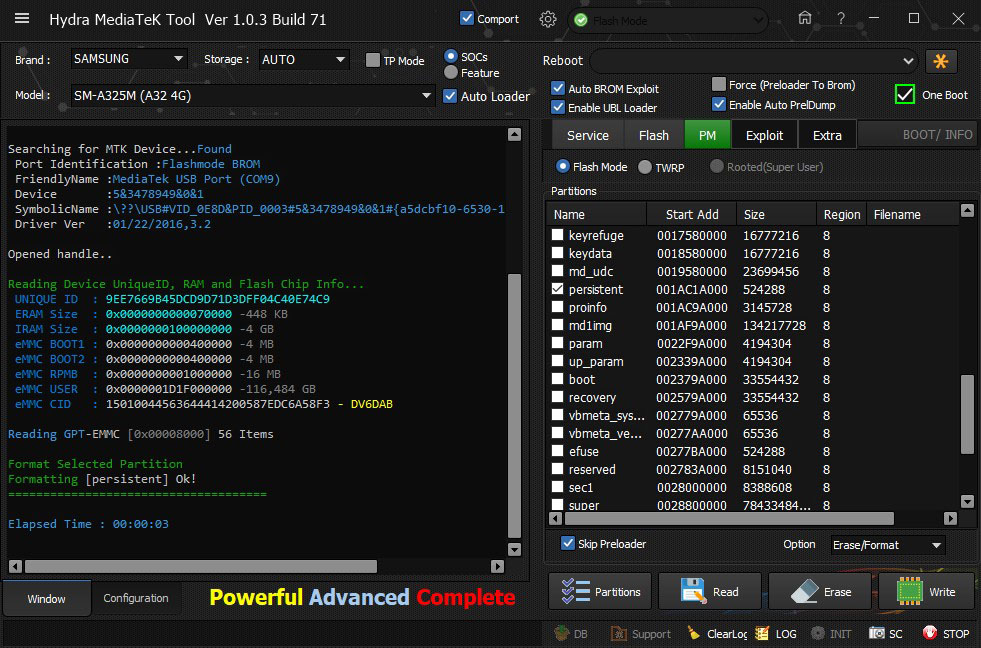Screen dimensions: 981x648
Task: Toggle the Auto BROM Exploit checkbox
Action: pyautogui.click(x=558, y=89)
